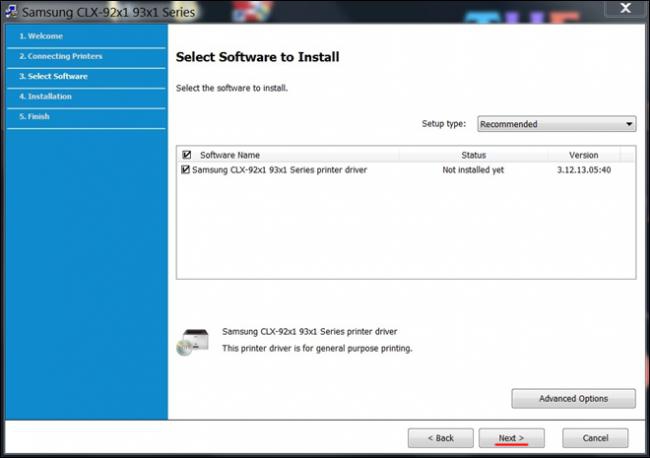650x458 pixels.
Task: Click the Version column header
Action: pos(583,155)
